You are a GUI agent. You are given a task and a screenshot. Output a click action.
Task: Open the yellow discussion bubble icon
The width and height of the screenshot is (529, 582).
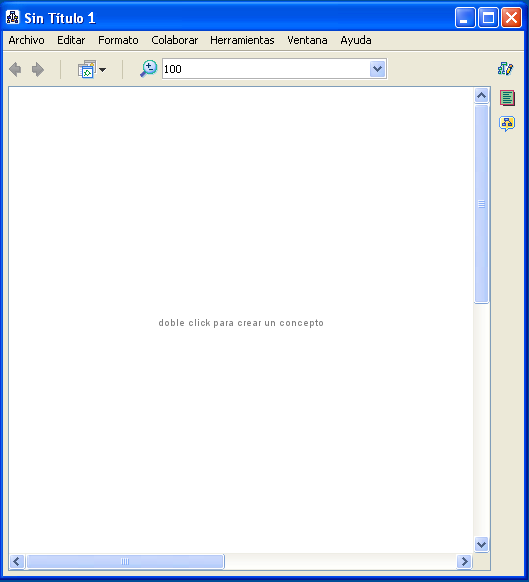coord(507,124)
